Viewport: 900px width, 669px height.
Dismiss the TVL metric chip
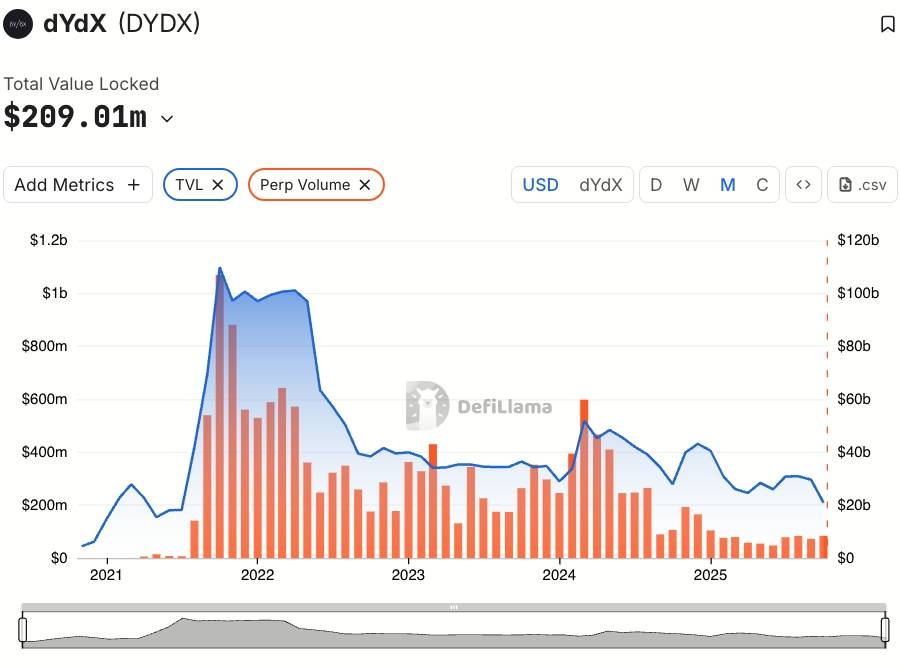click(216, 184)
